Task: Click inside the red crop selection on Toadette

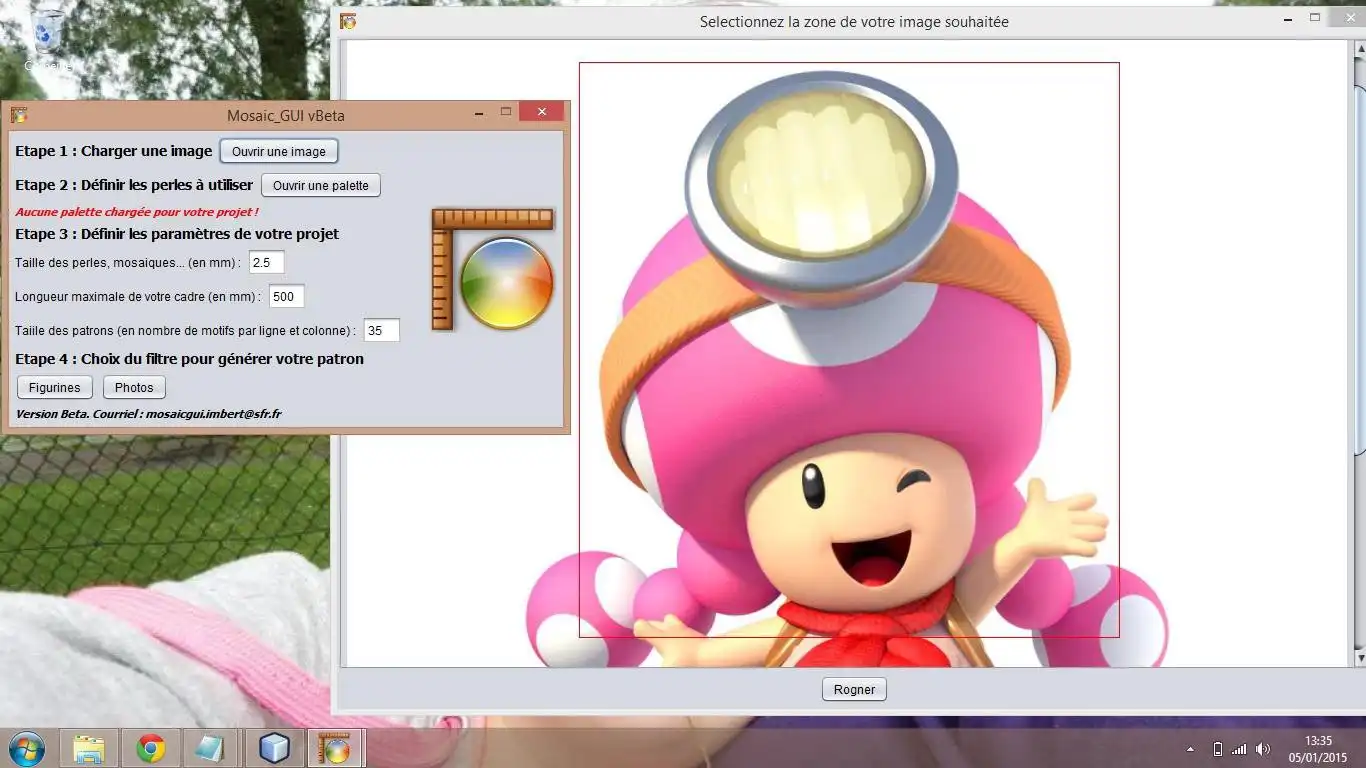Action: click(x=849, y=350)
